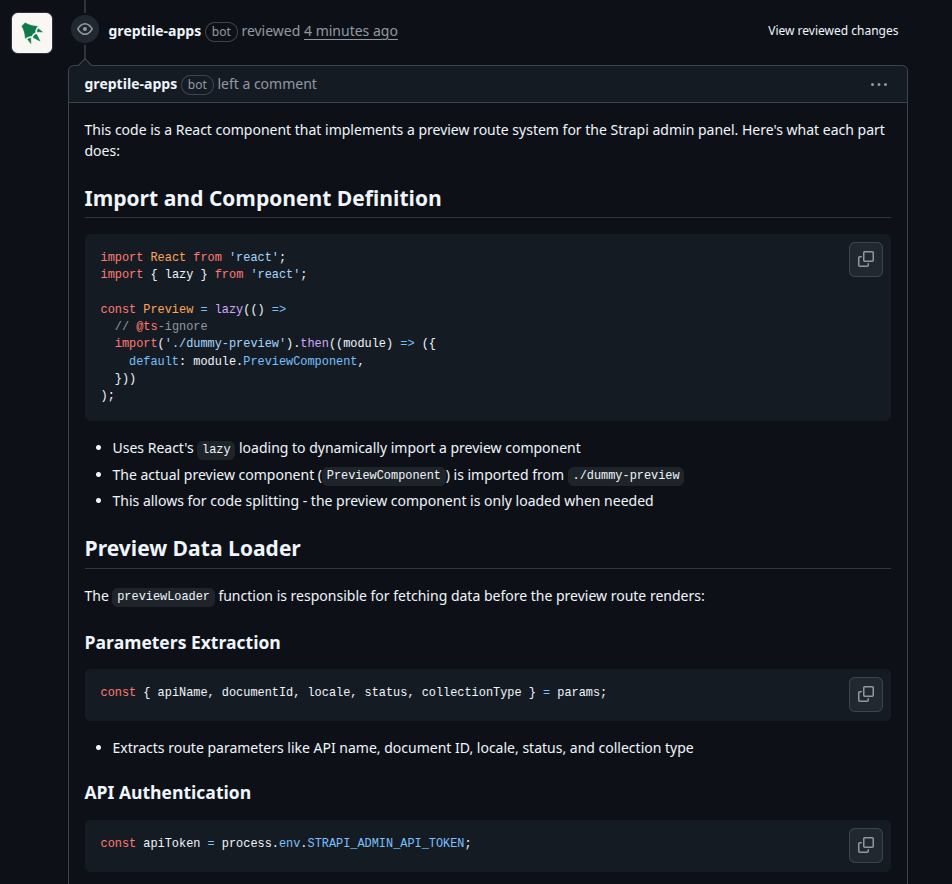This screenshot has height=884, width=952.
Task: Click the bot badge next to greptile-apps reviewer
Action: [220, 31]
